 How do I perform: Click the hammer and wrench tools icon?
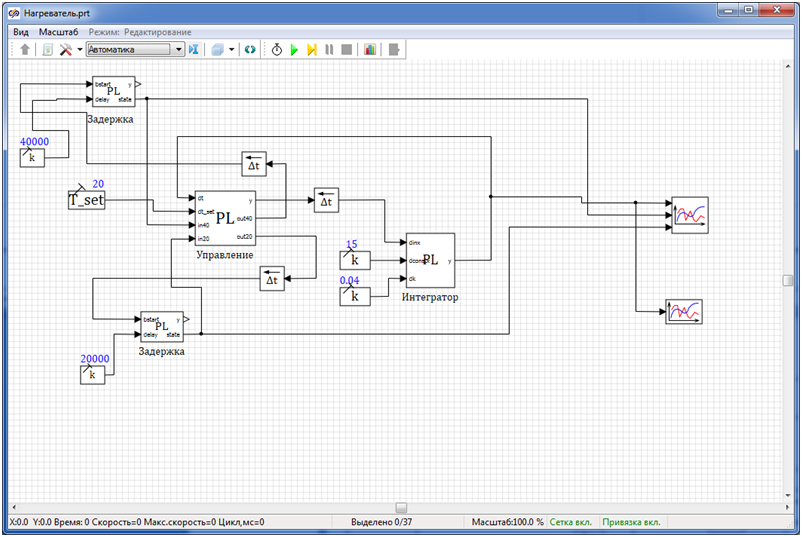65,50
